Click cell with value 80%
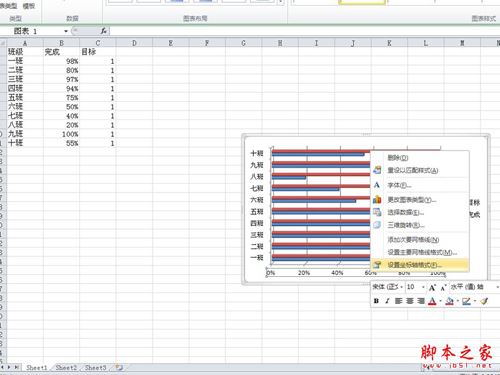The height and width of the screenshot is (375, 500). (61, 70)
